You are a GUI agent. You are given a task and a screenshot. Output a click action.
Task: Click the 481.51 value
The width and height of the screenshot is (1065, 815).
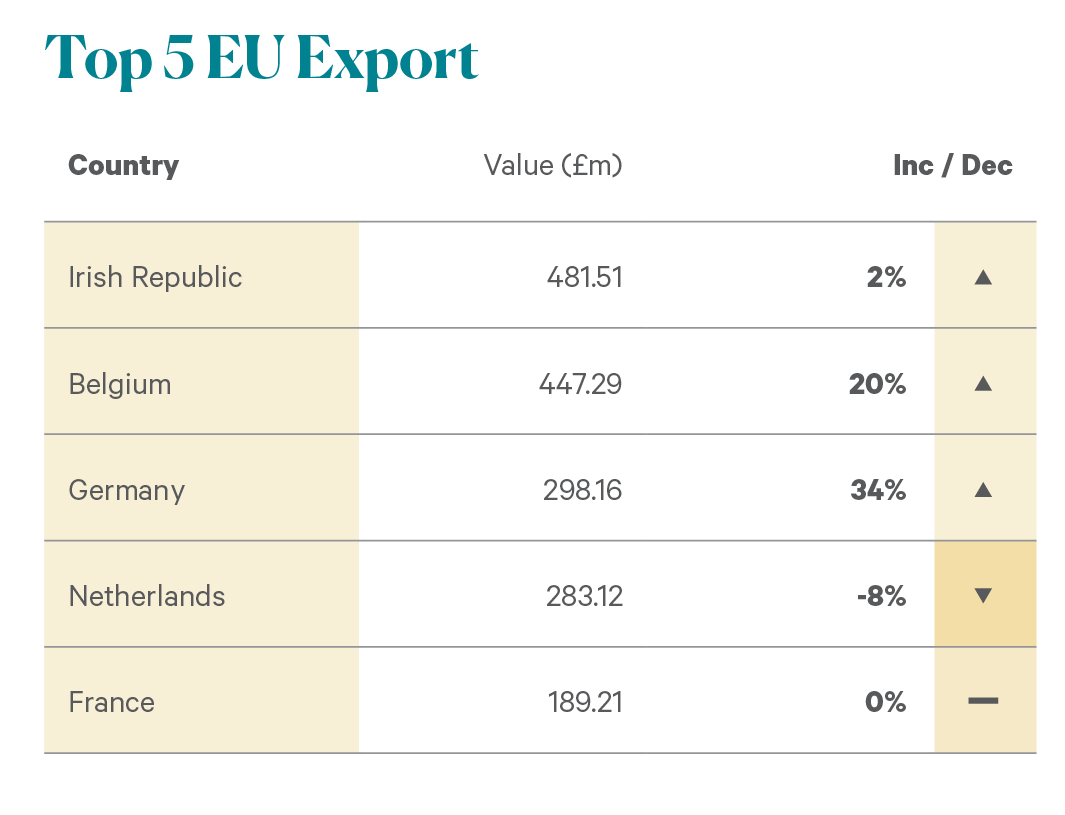point(584,277)
